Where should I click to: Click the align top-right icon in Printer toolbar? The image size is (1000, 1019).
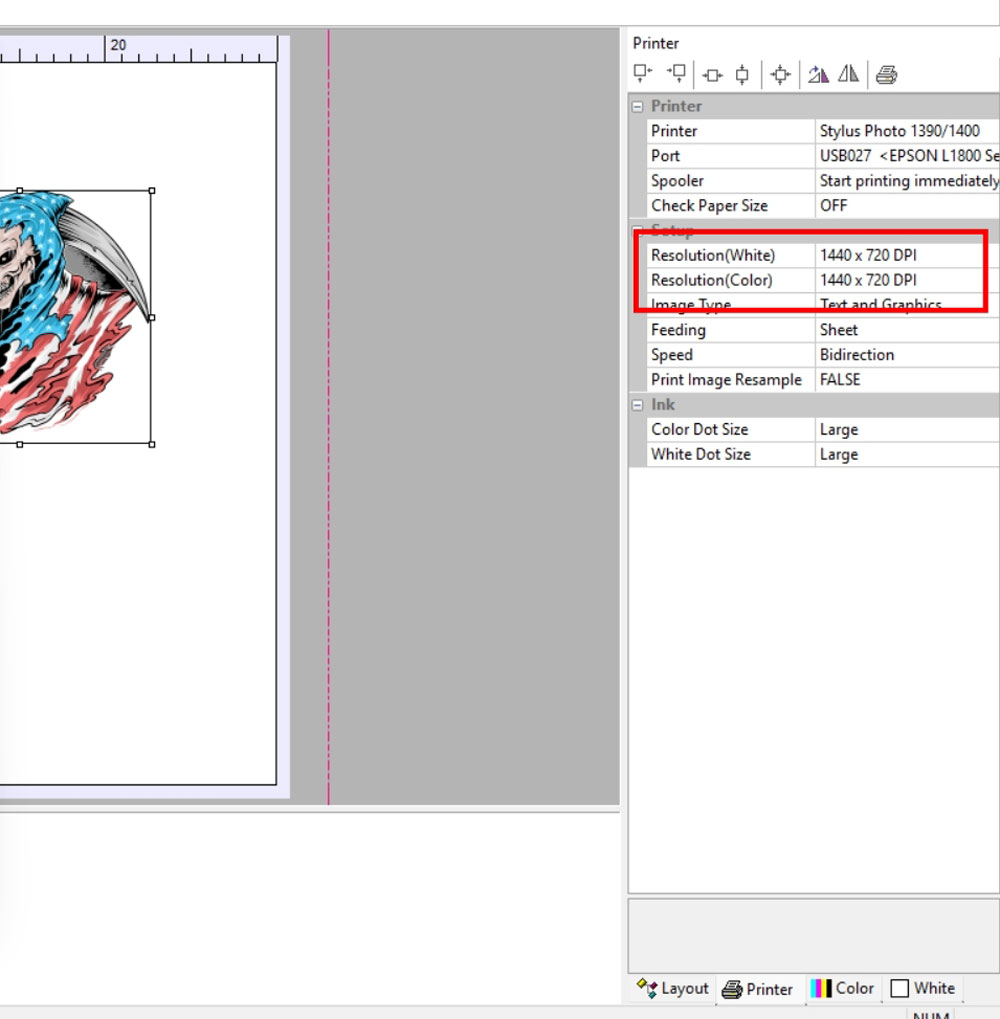click(x=676, y=74)
